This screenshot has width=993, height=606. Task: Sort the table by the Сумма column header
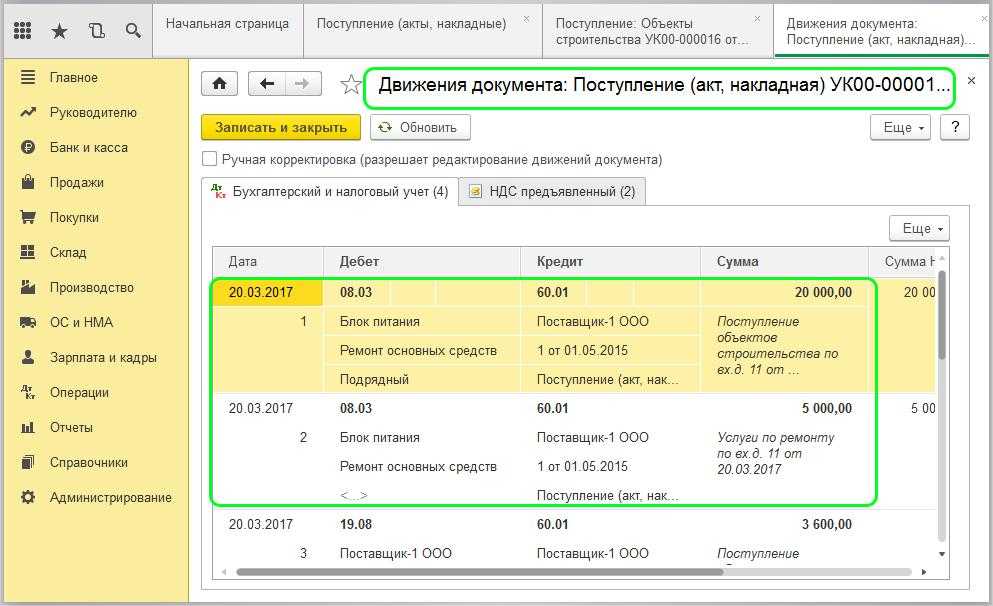(x=737, y=261)
